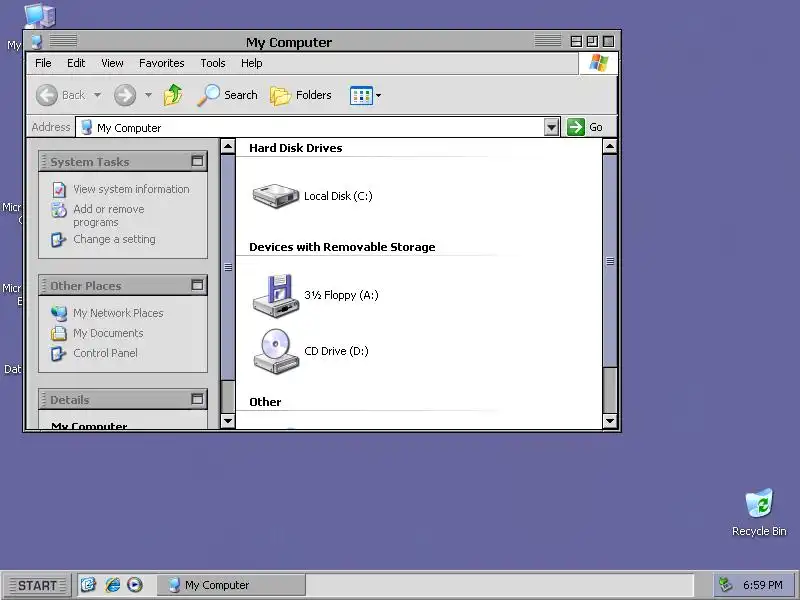800x600 pixels.
Task: Open the Back history dropdown arrow
Action: coord(97,95)
